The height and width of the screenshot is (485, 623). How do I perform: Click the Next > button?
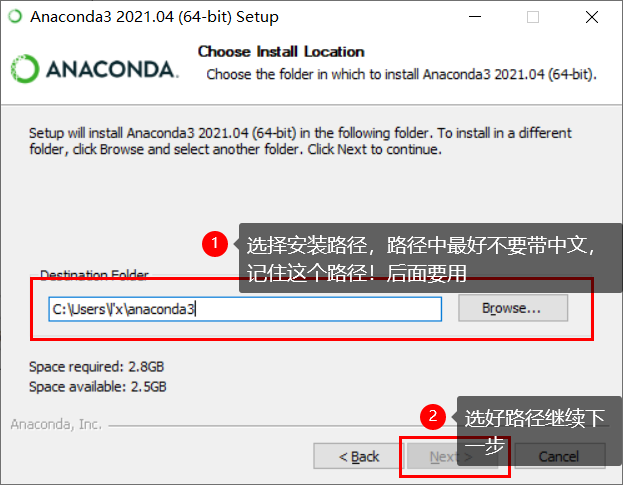(452, 456)
